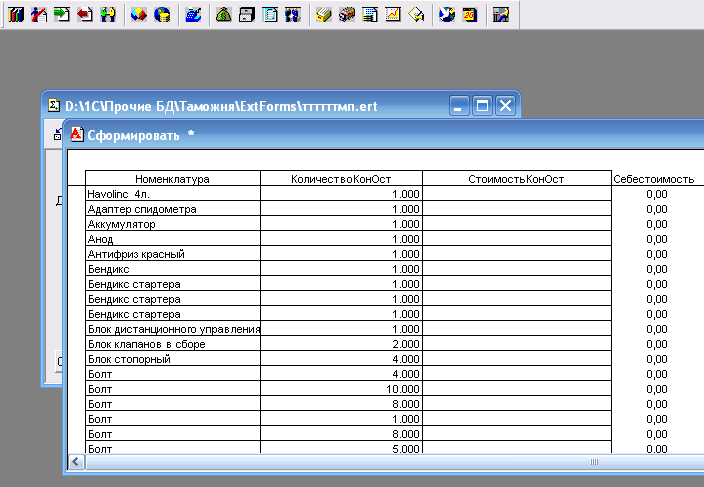This screenshot has height=487, width=704.
Task: Open the globe with coins icon
Action: coord(162,15)
